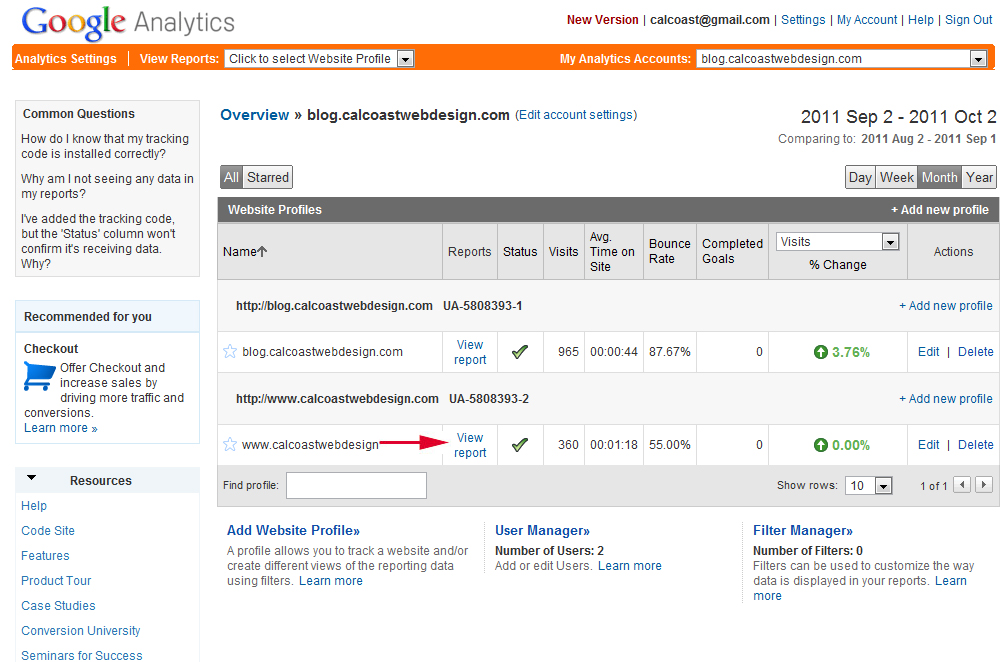Click in the Find profile field
Viewport: 1006px width, 662px height.
click(356, 486)
